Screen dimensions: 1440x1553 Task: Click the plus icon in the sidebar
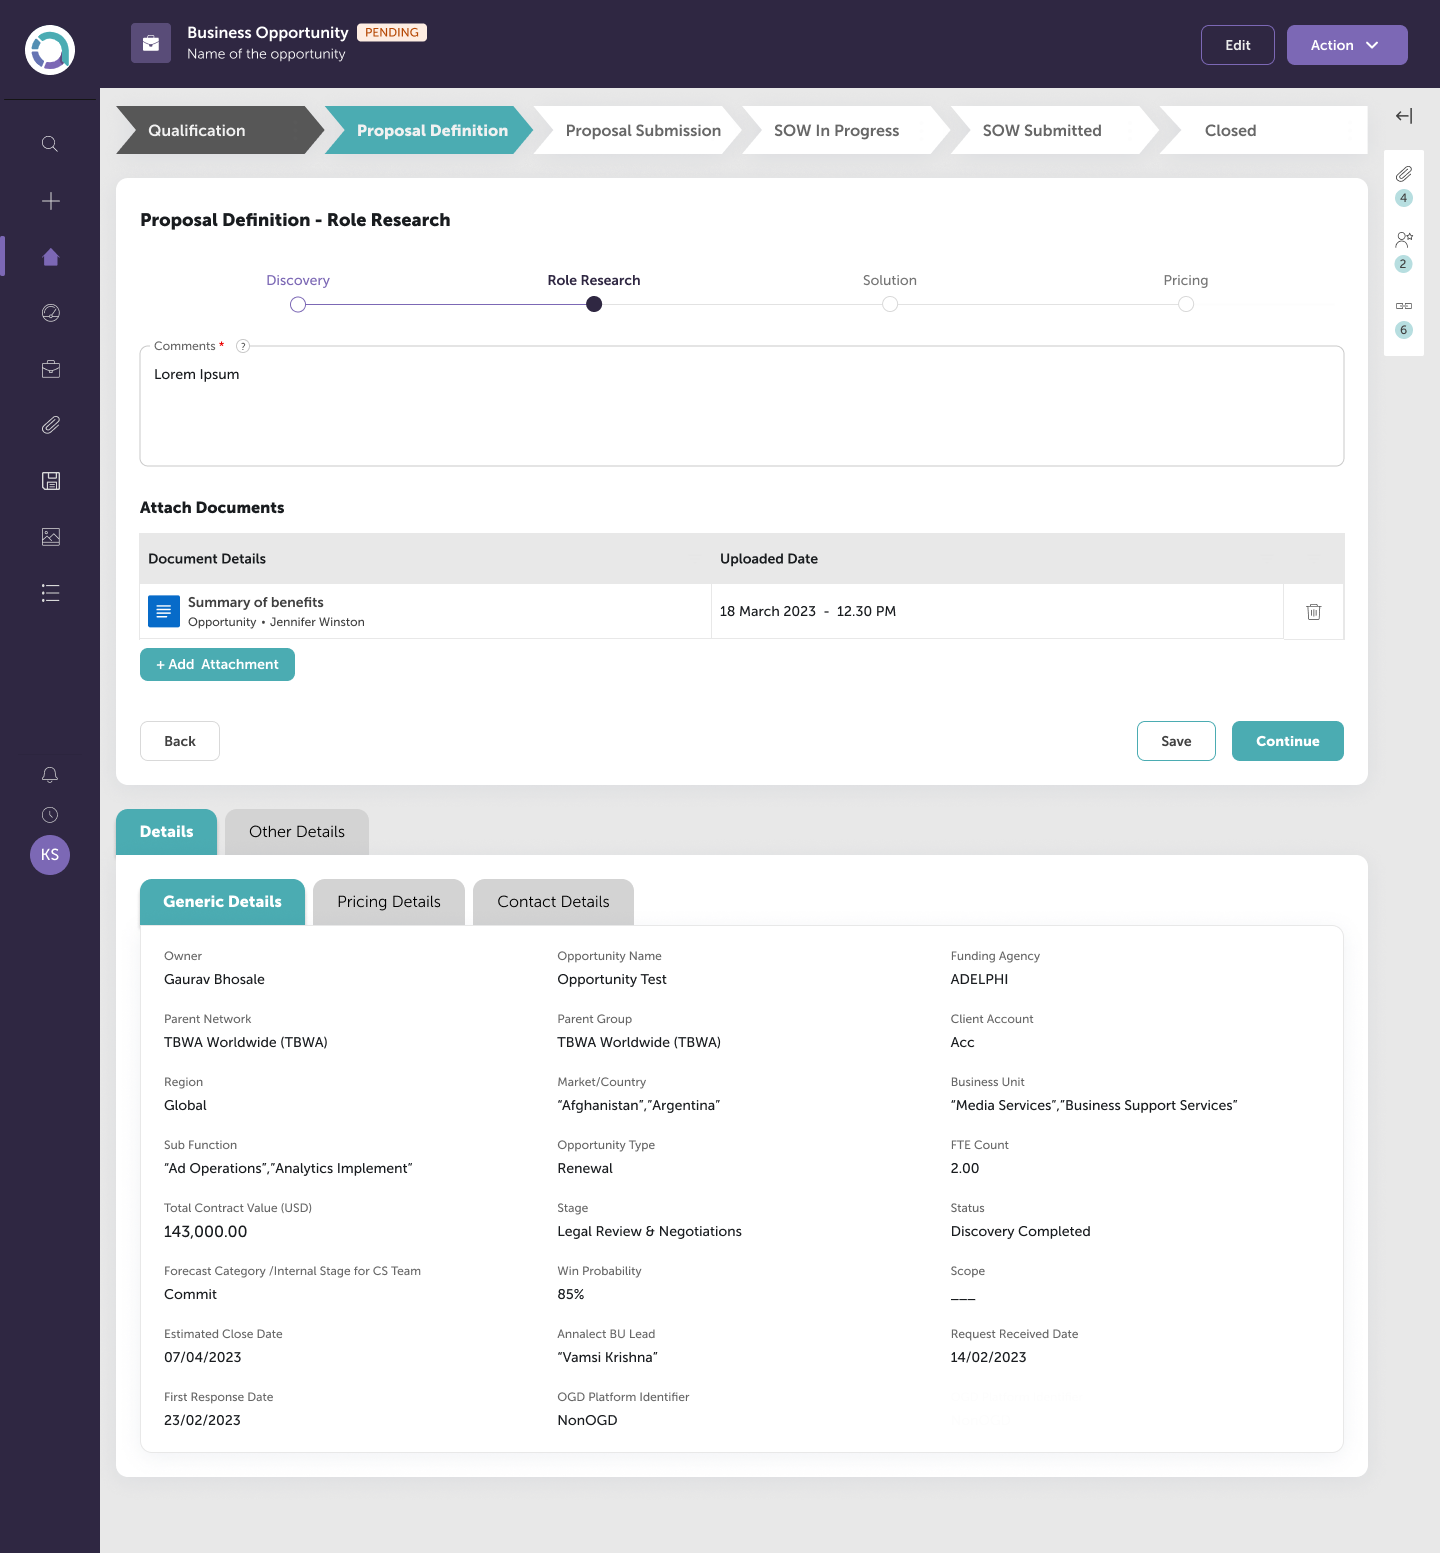click(50, 201)
